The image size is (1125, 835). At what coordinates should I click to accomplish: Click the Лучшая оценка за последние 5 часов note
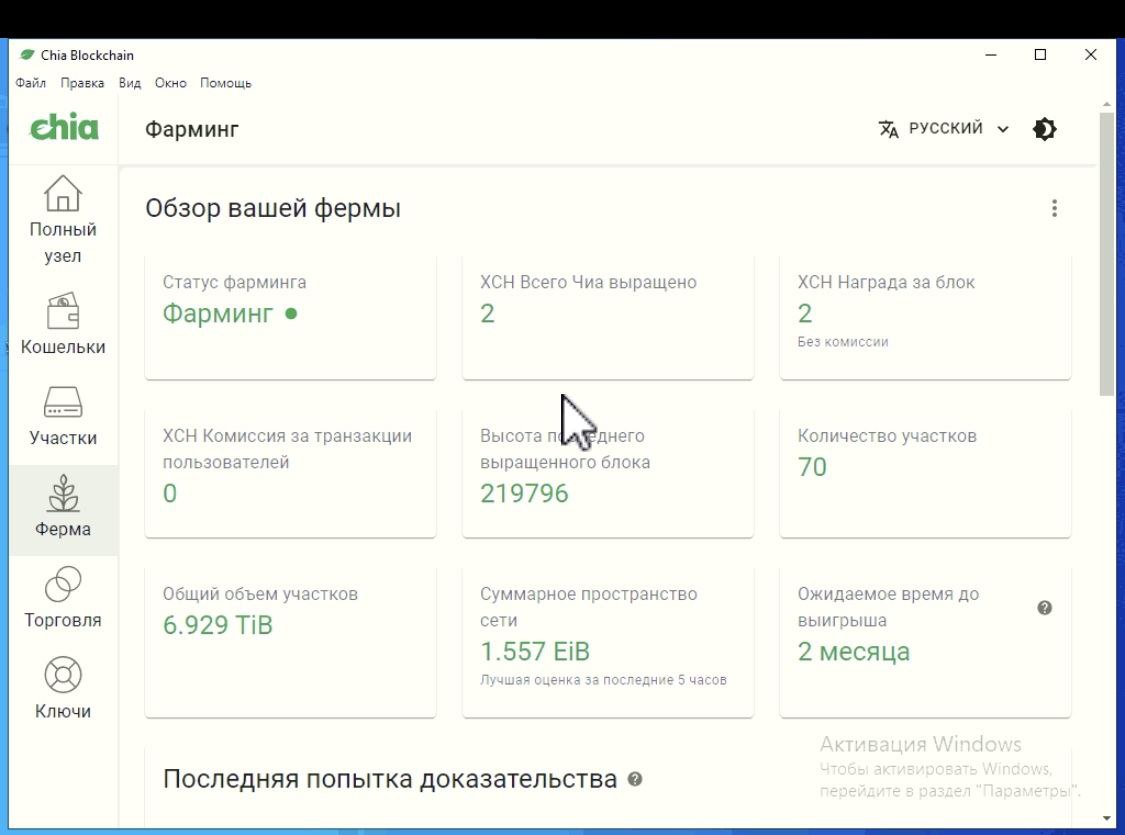603,680
